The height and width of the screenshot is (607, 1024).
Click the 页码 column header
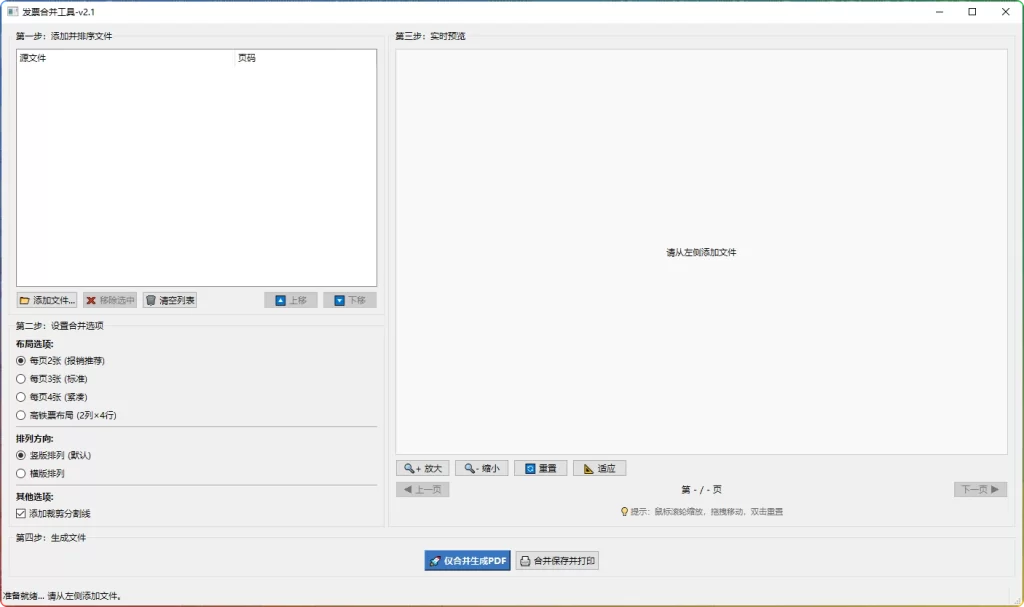point(304,58)
